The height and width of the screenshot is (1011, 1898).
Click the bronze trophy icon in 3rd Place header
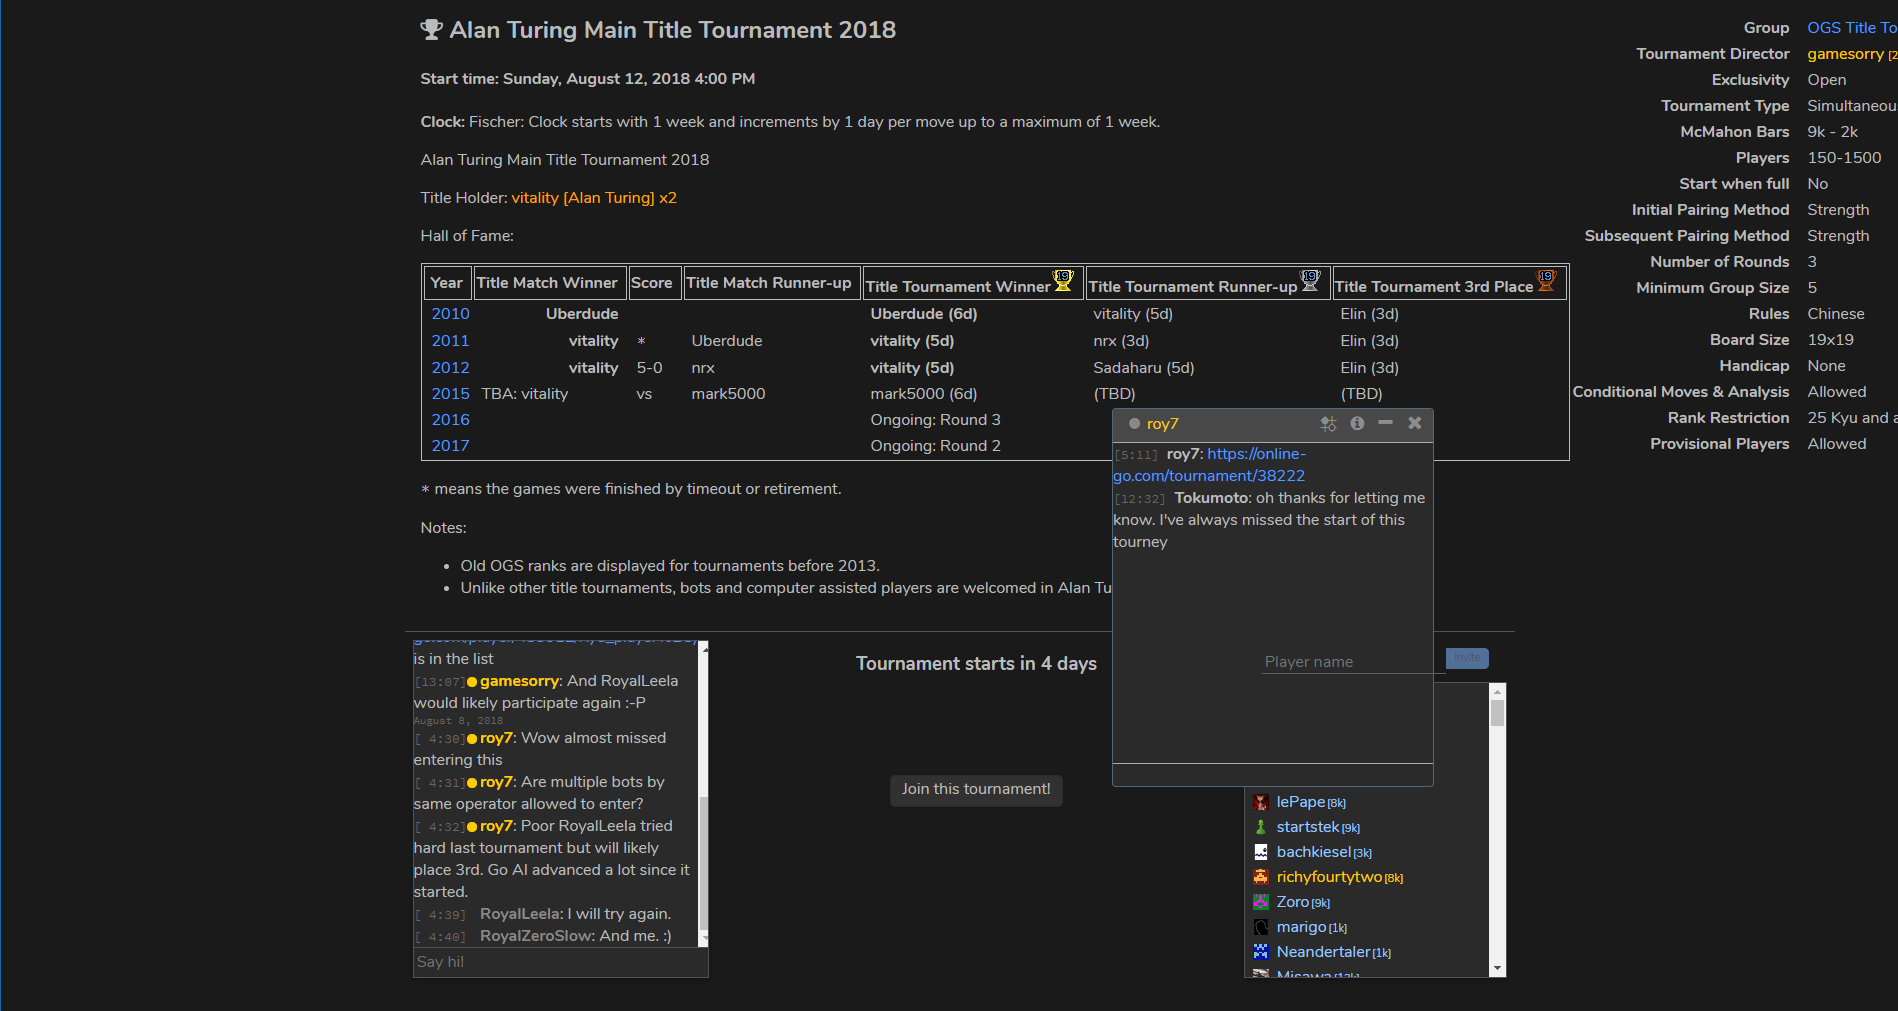[x=1546, y=281]
